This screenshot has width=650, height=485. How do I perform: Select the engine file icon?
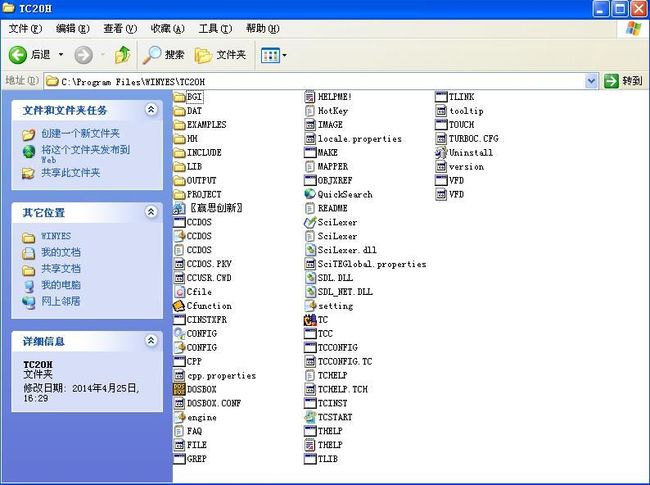[x=179, y=417]
